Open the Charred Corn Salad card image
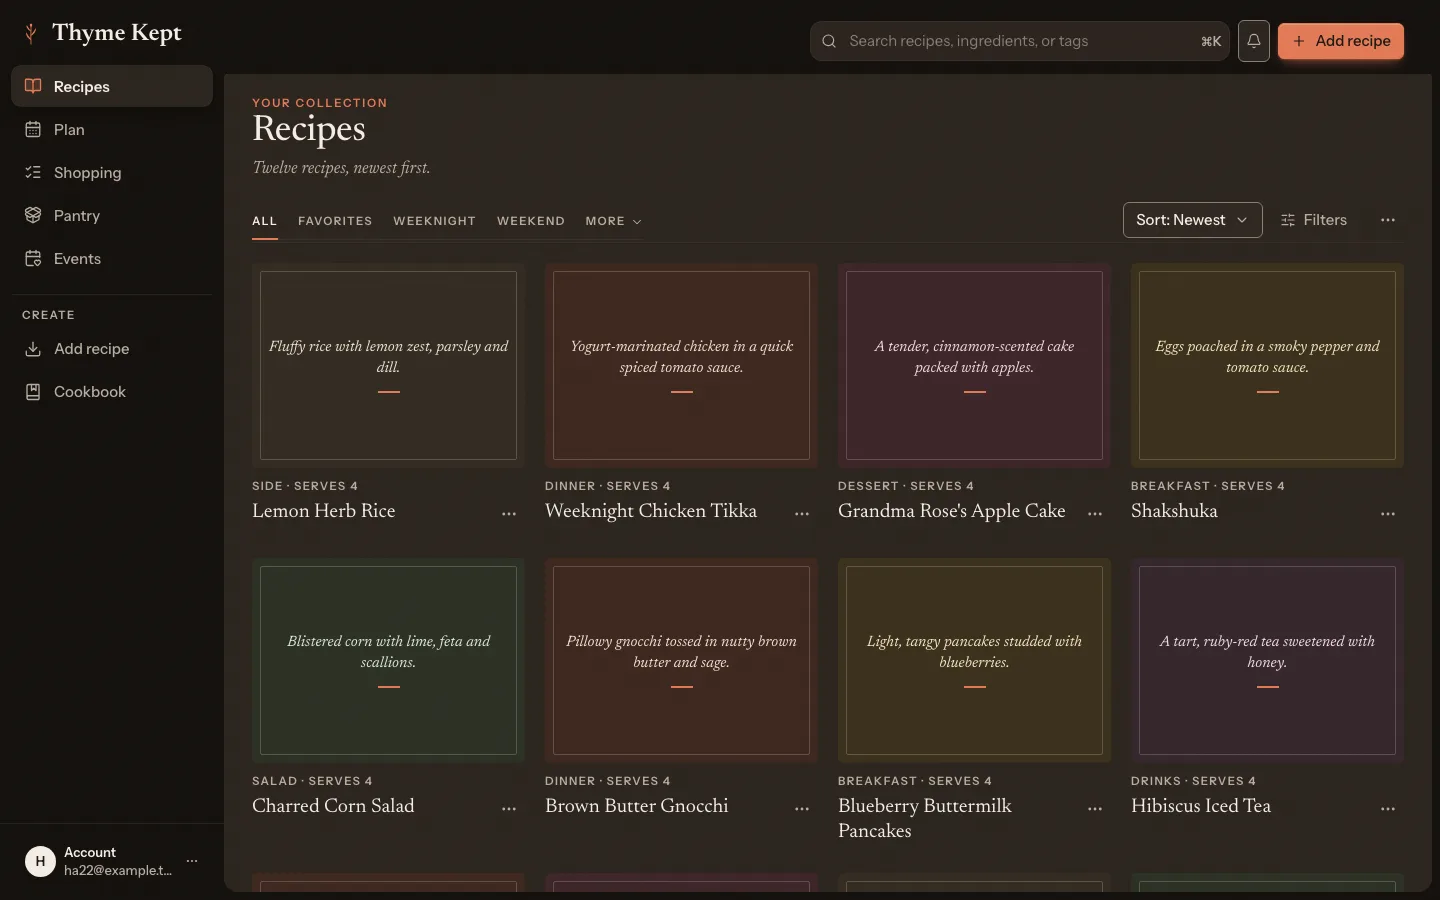The height and width of the screenshot is (900, 1440). pyautogui.click(x=388, y=661)
